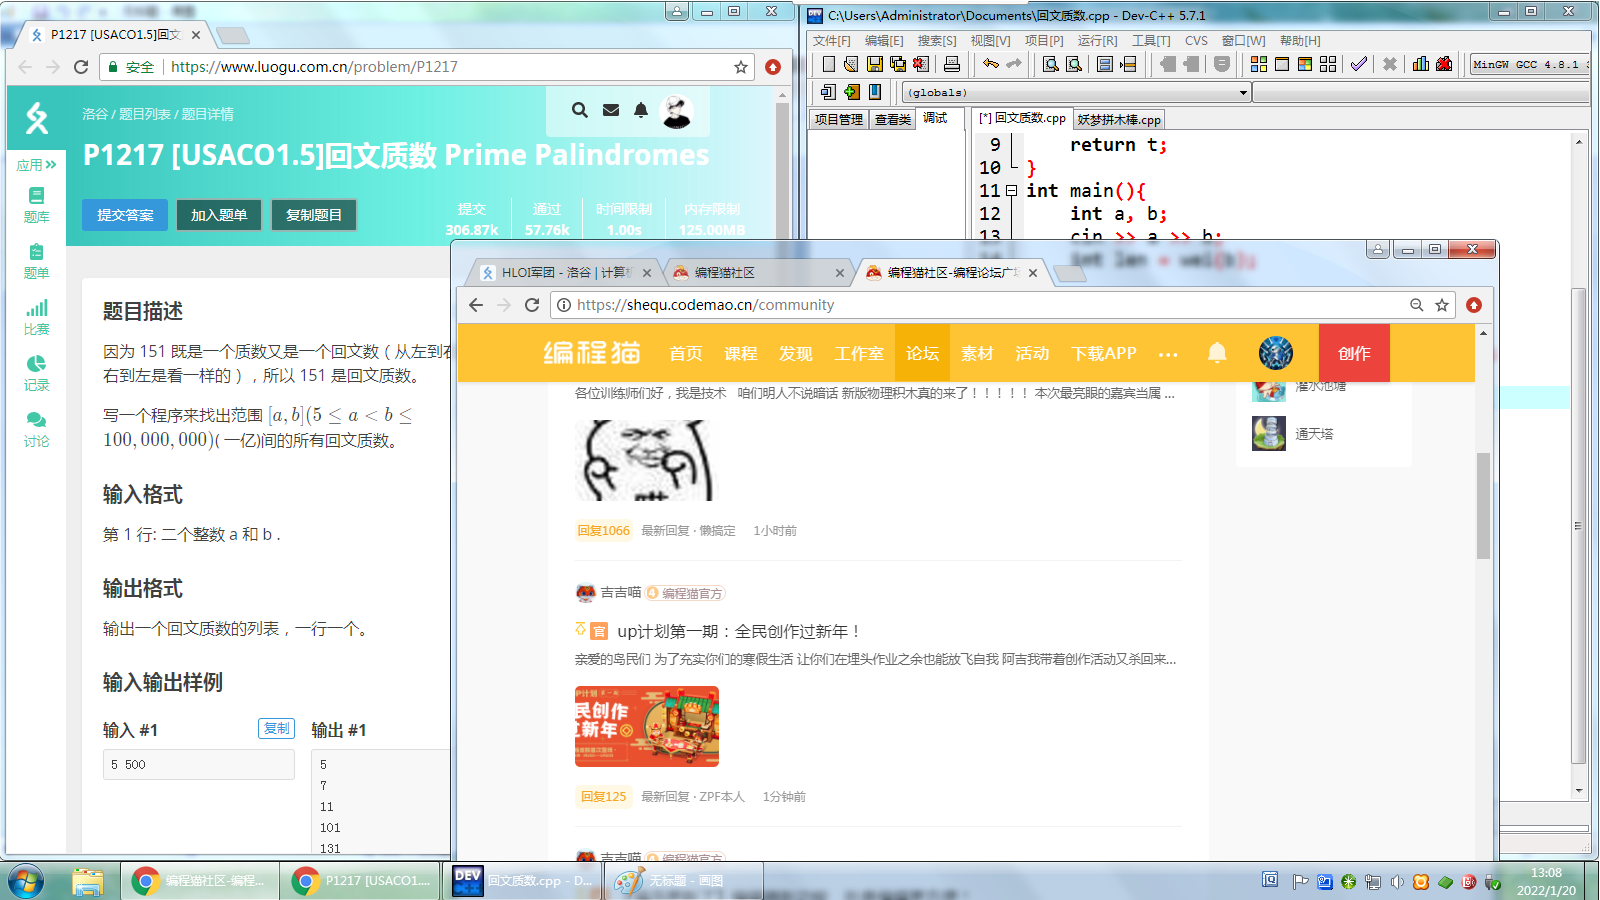Click the notification bell on 编程猫 navbar

[x=1217, y=352]
